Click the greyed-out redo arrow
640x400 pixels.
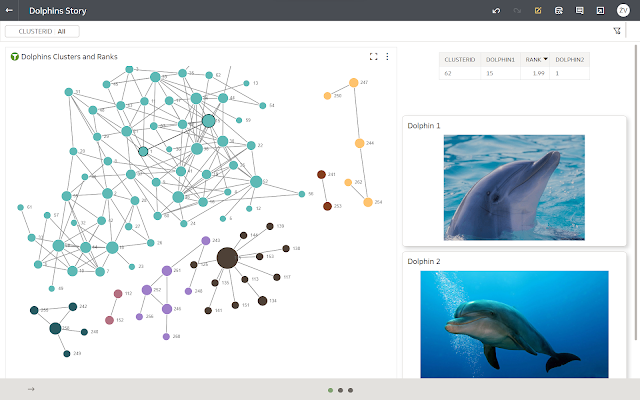tap(517, 11)
